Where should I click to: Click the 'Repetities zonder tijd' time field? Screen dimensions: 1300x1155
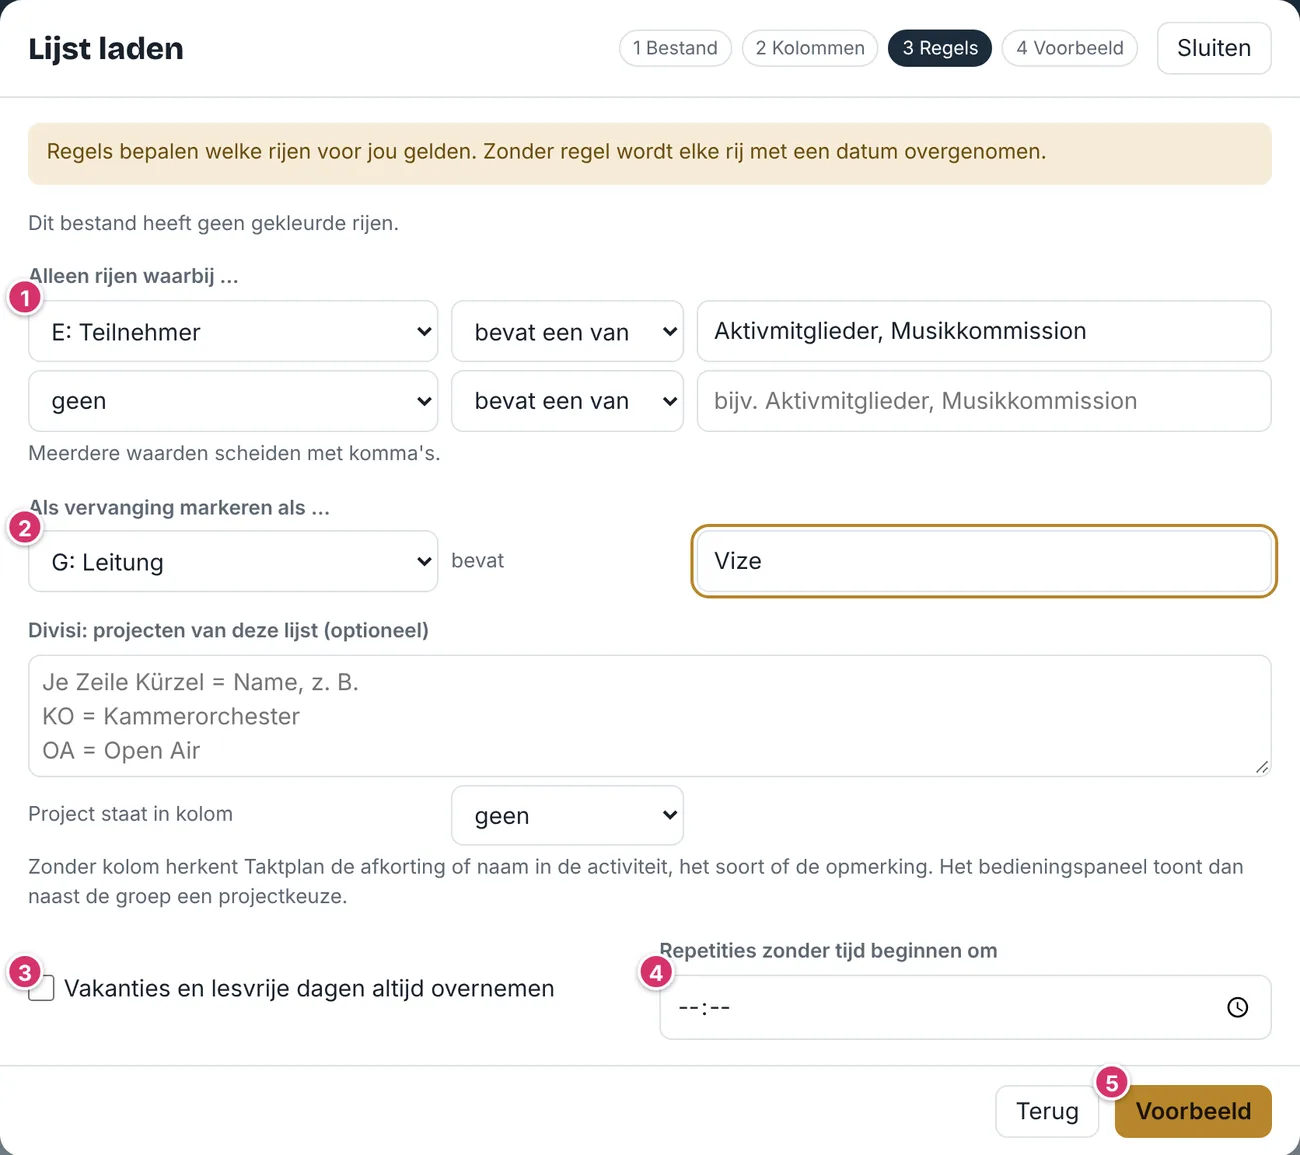[965, 1007]
